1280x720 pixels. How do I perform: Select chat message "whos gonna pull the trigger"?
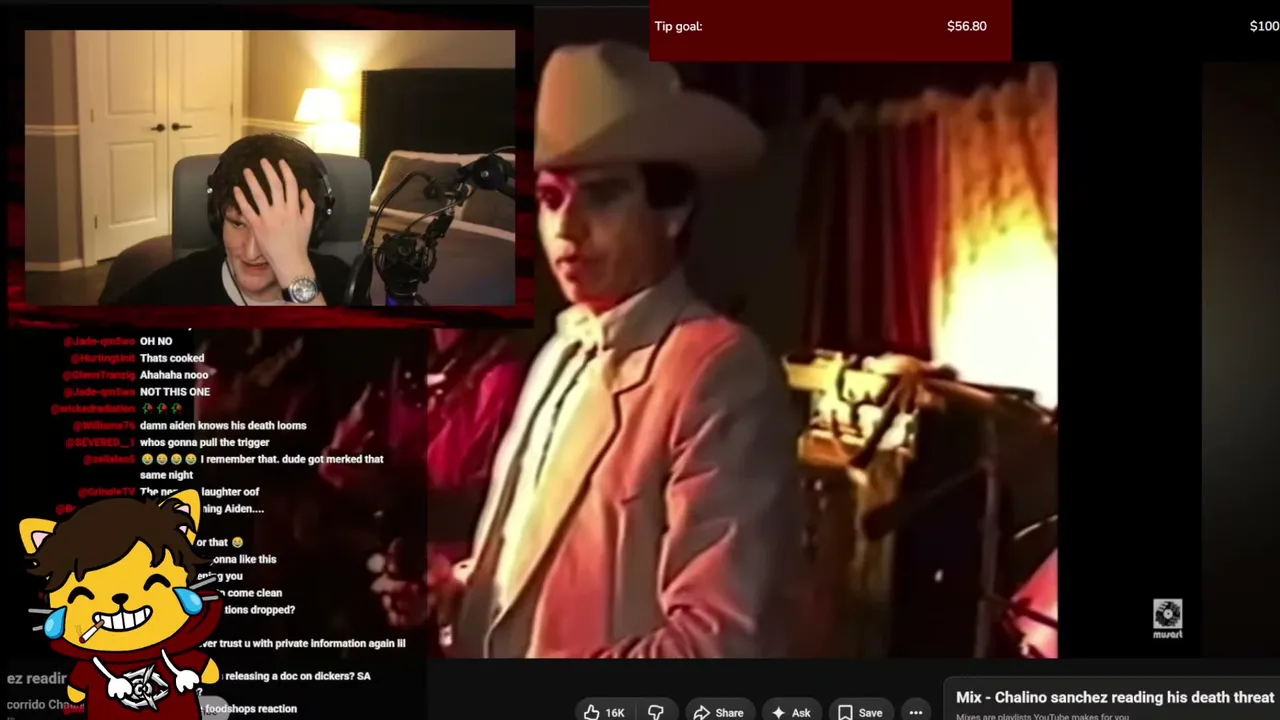(x=205, y=442)
